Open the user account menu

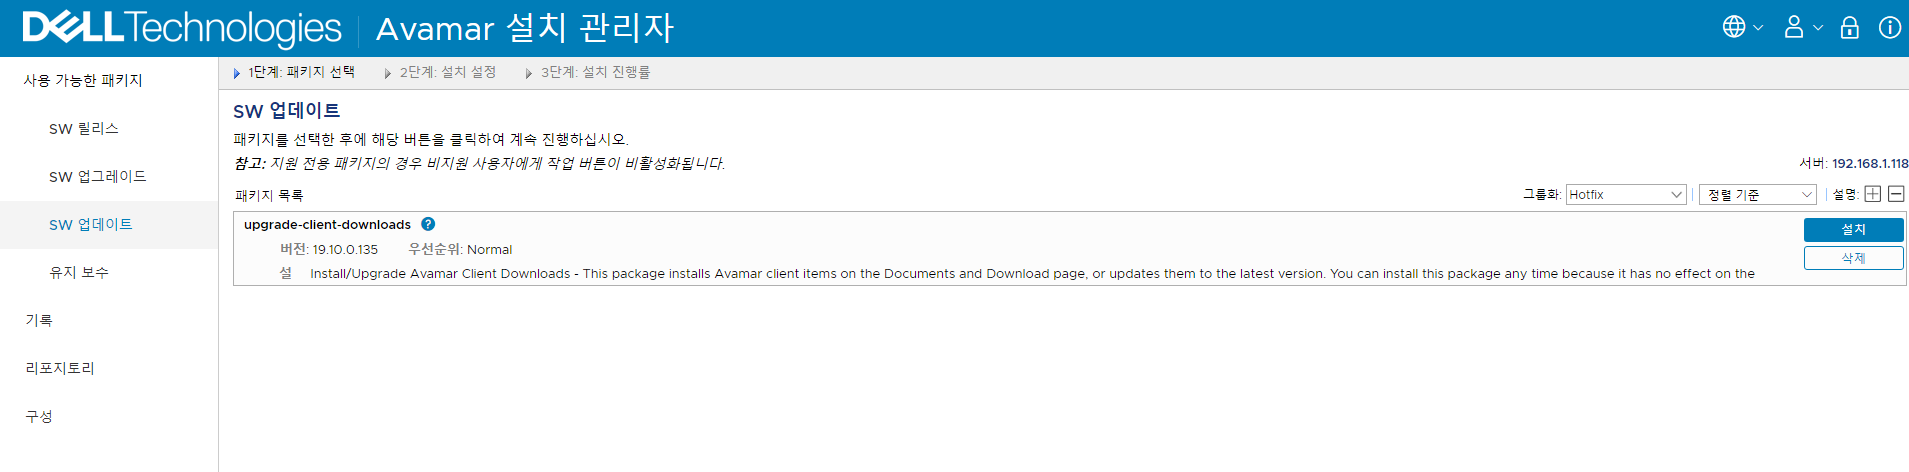[1803, 27]
